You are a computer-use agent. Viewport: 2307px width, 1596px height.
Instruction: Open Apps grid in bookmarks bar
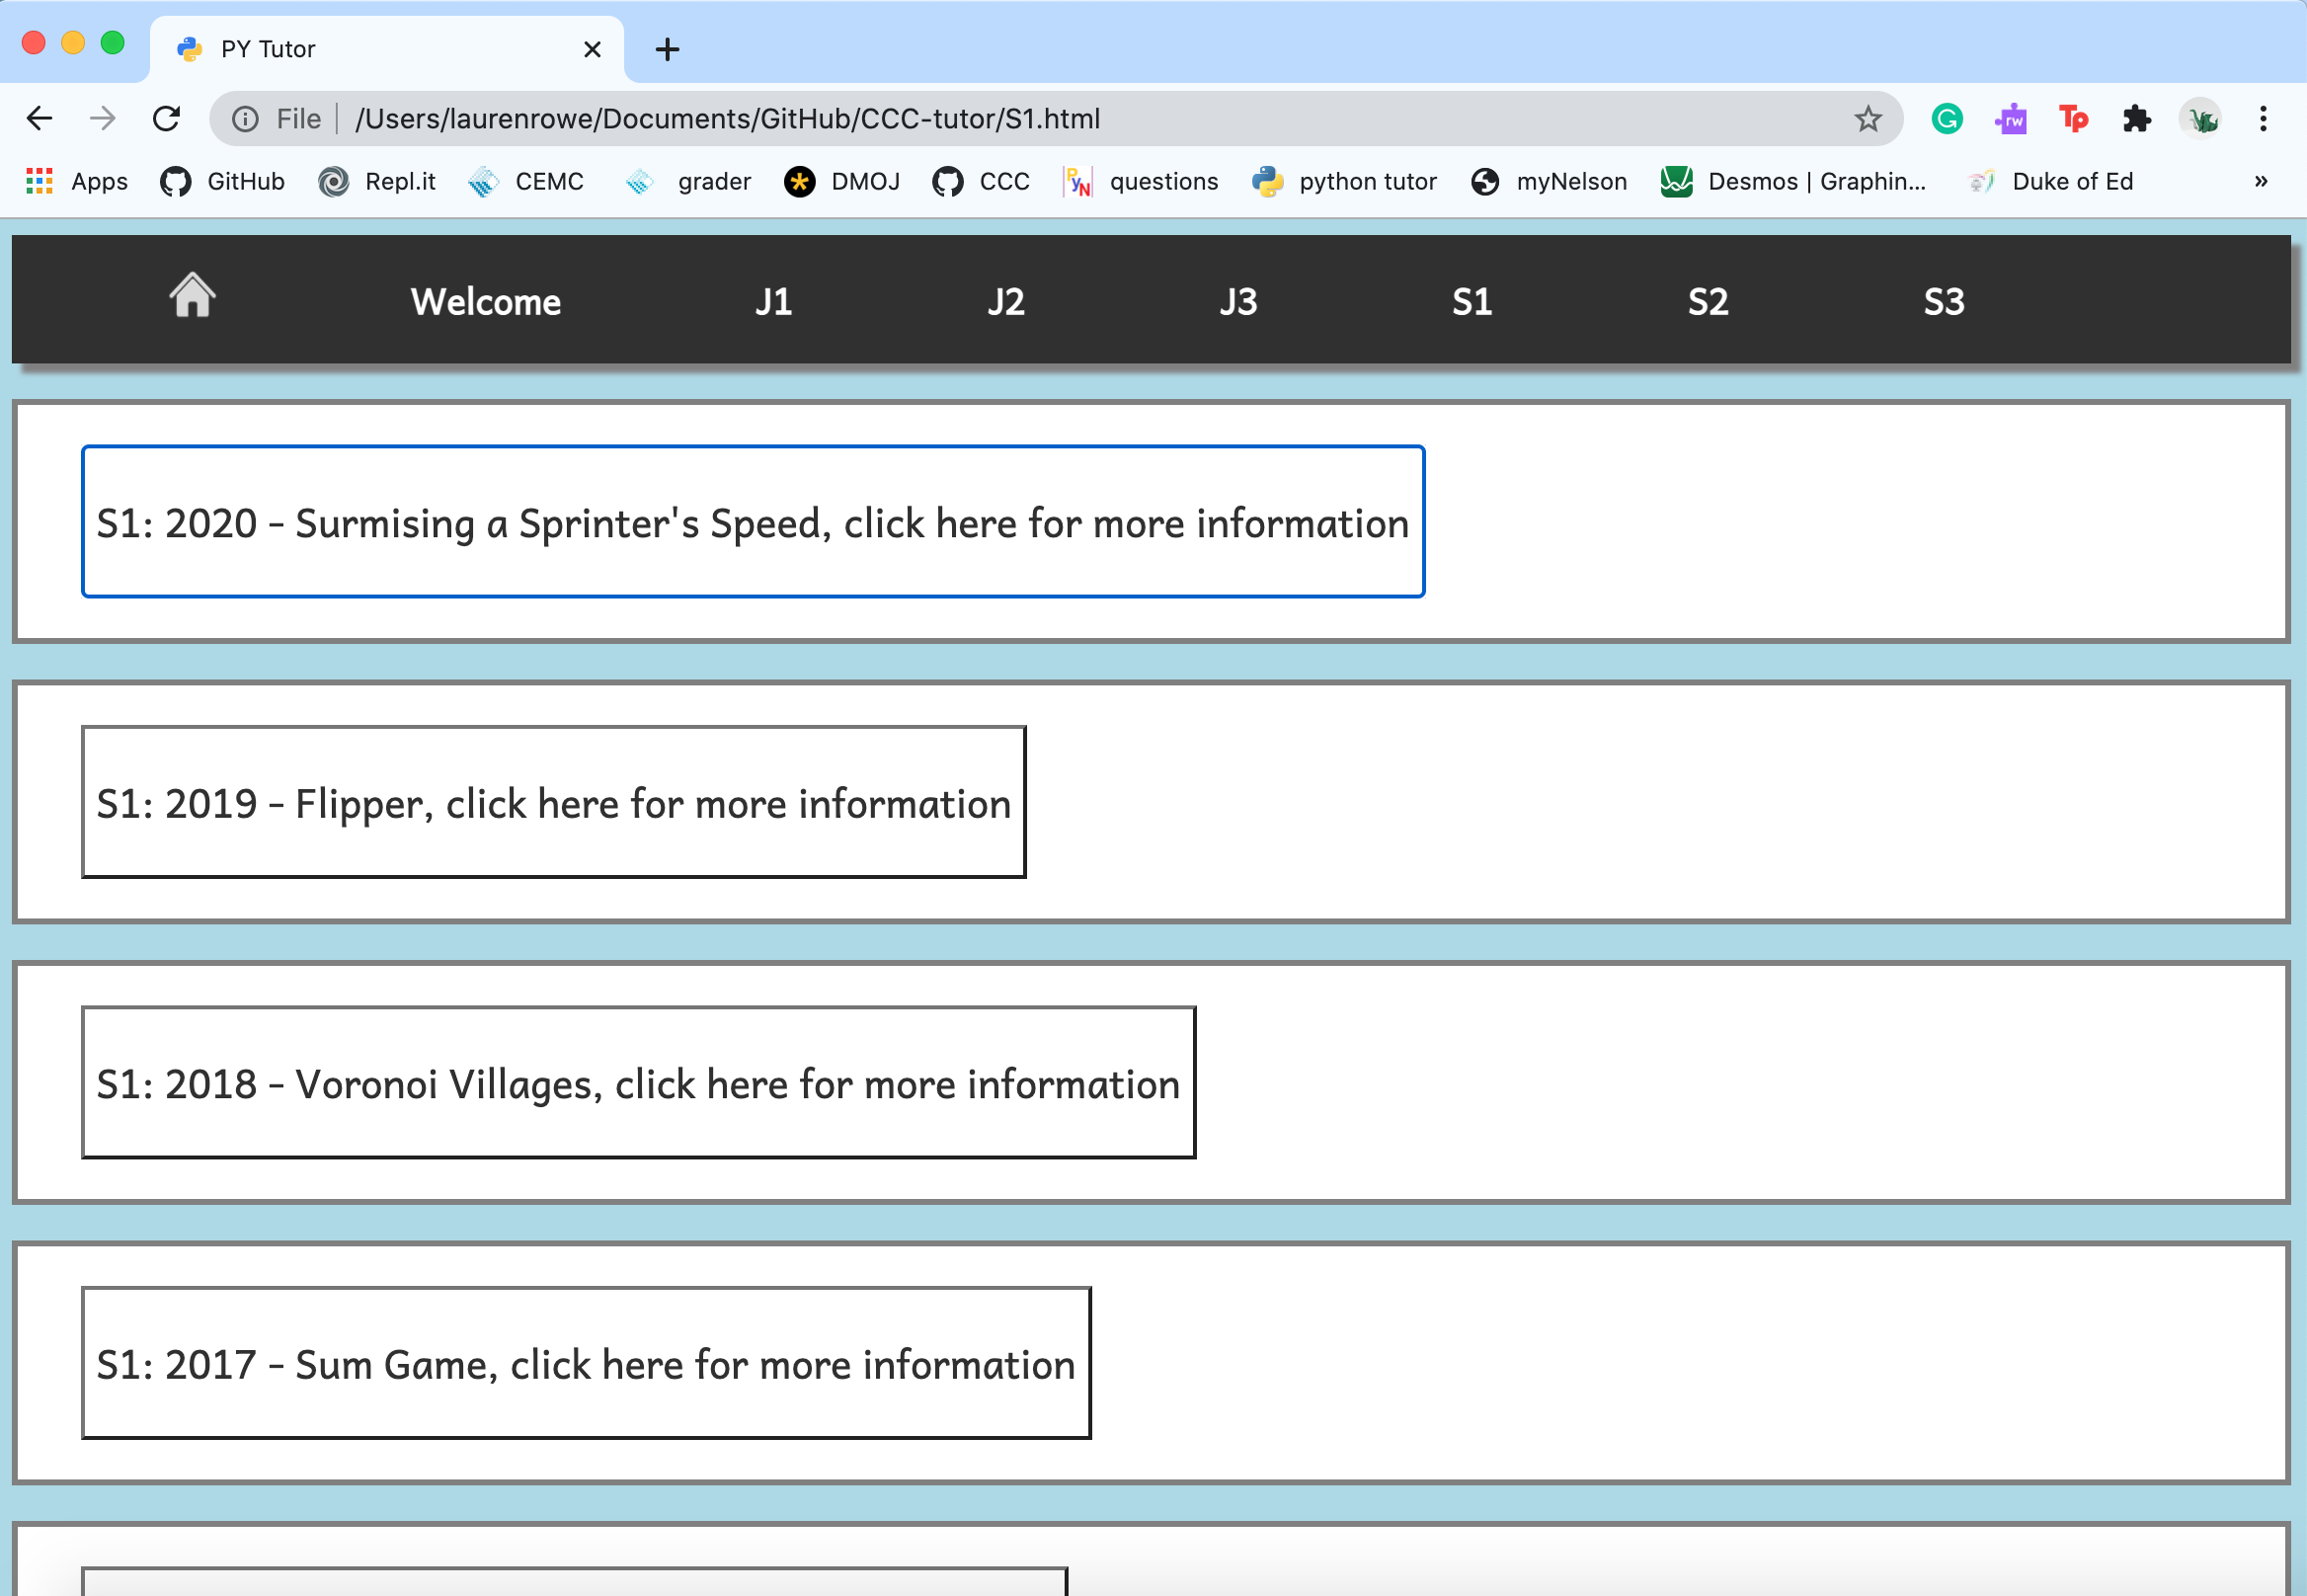(x=76, y=181)
